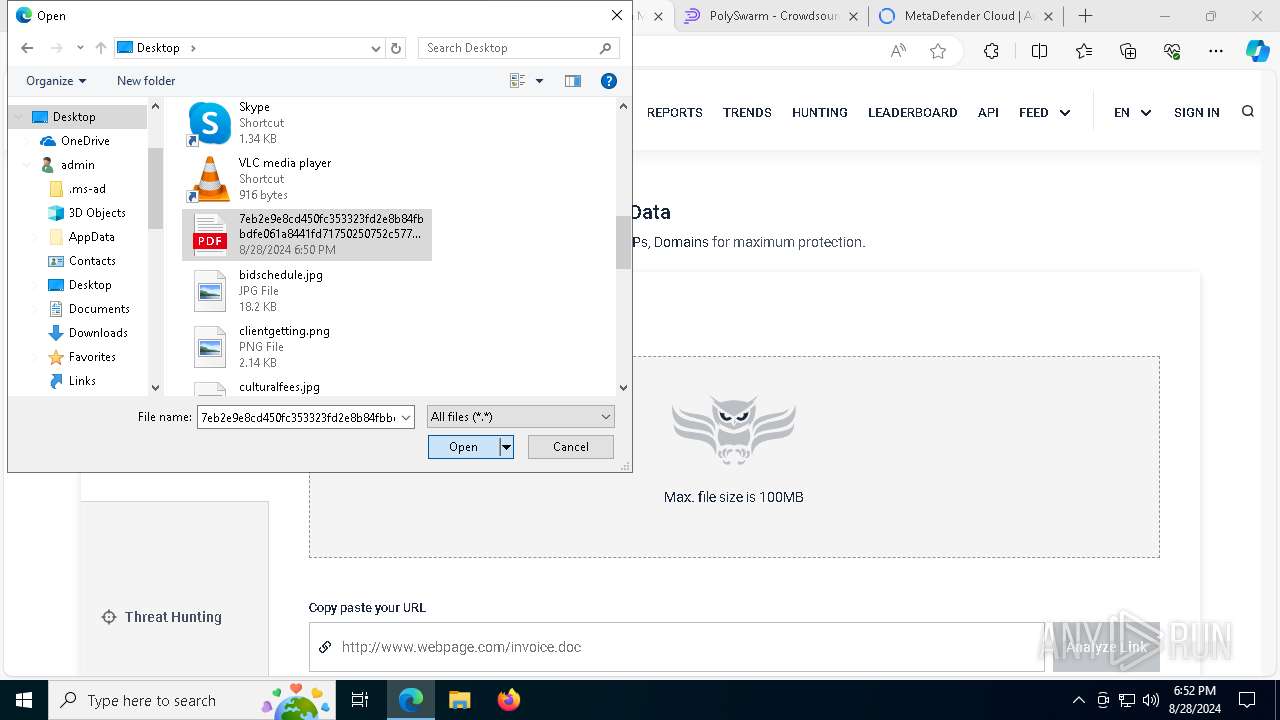
Task: Switch to PolySwarm browser tab
Action: [770, 16]
